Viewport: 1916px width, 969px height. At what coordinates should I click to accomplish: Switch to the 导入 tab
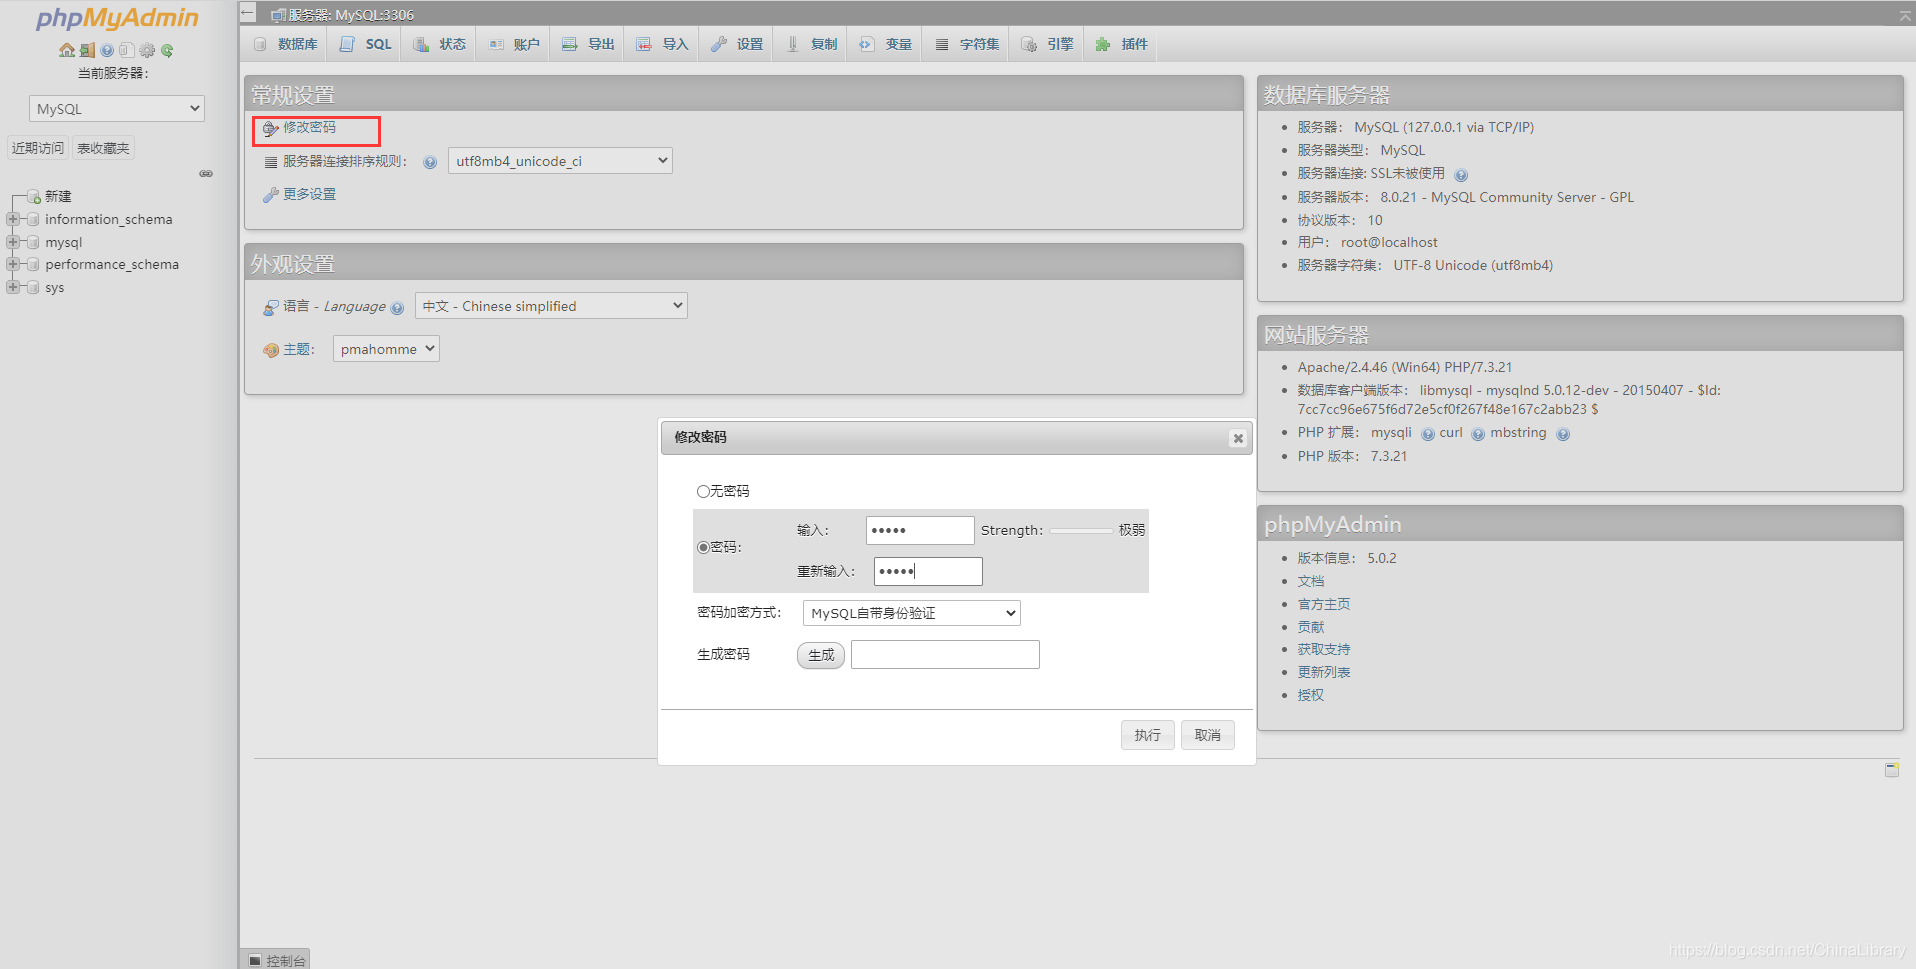pyautogui.click(x=662, y=44)
